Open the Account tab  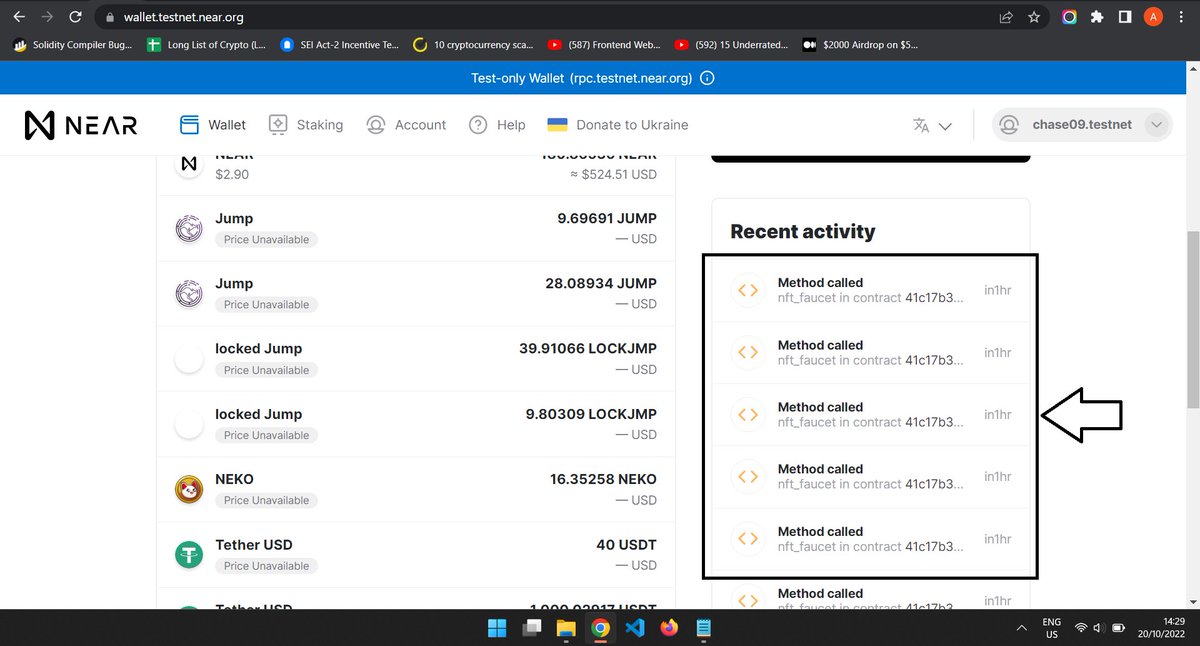click(x=406, y=124)
